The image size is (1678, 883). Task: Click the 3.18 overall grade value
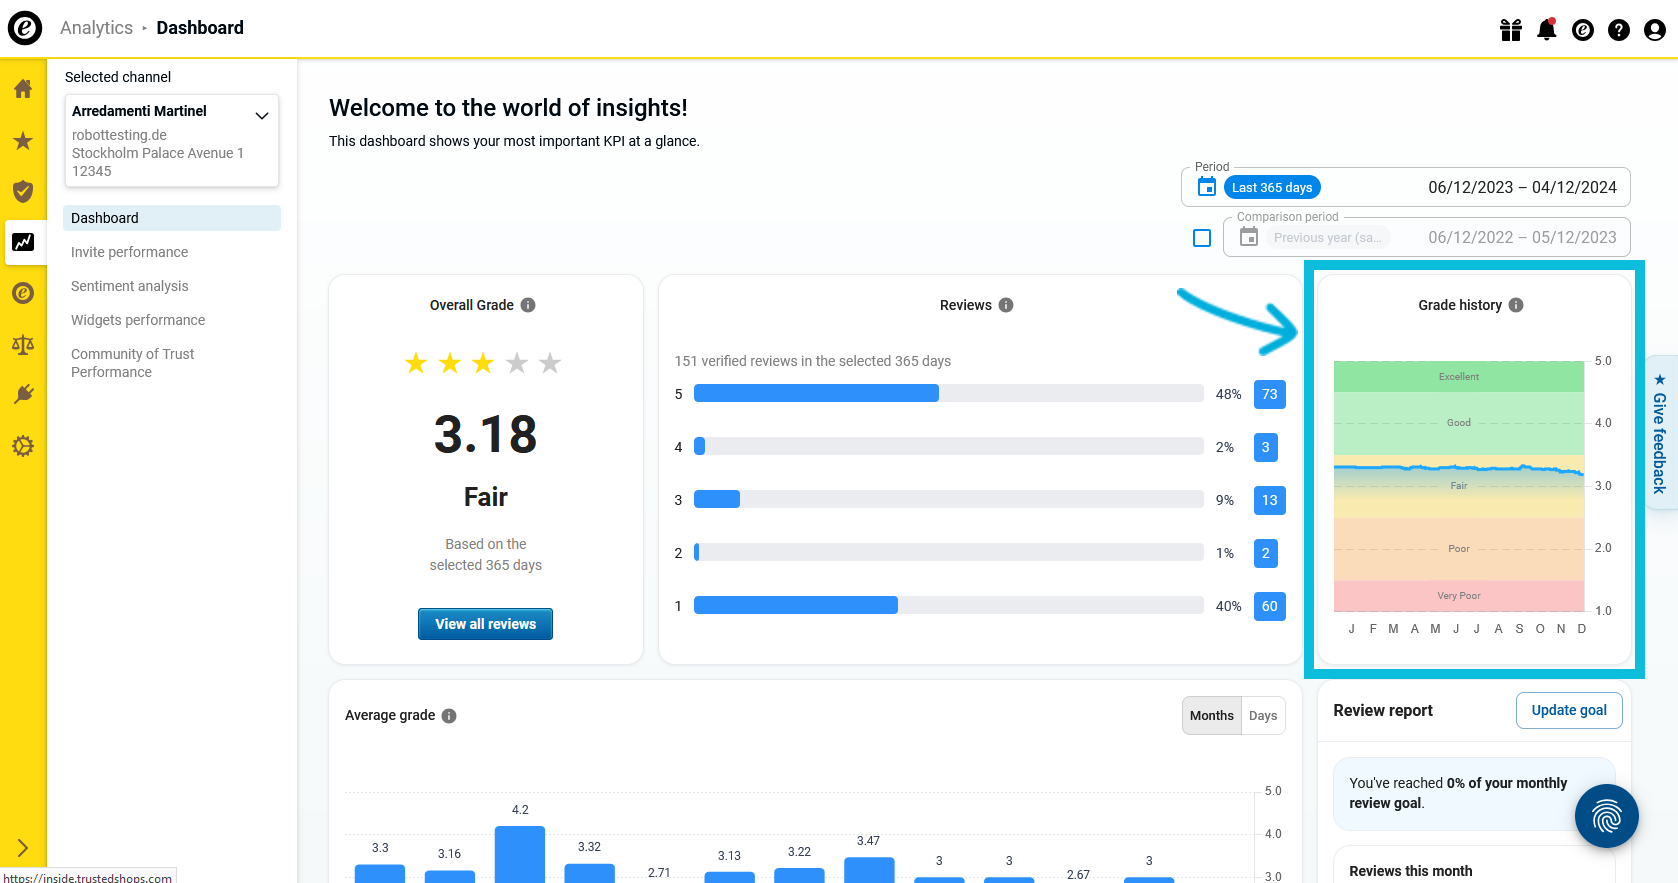tap(485, 434)
